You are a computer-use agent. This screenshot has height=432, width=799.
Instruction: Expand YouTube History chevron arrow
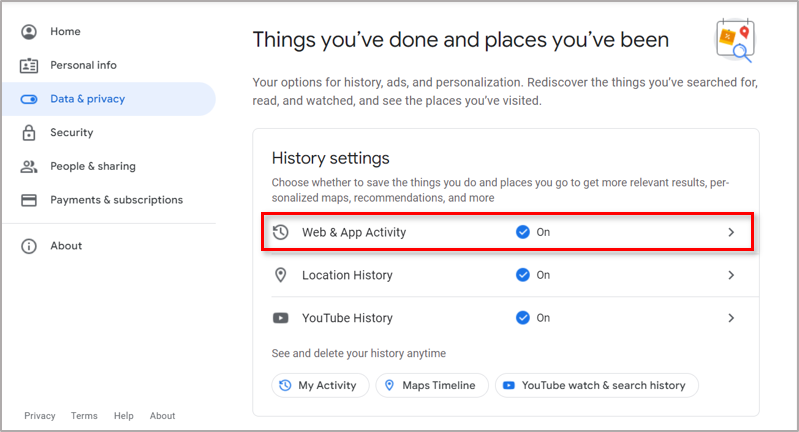(731, 318)
